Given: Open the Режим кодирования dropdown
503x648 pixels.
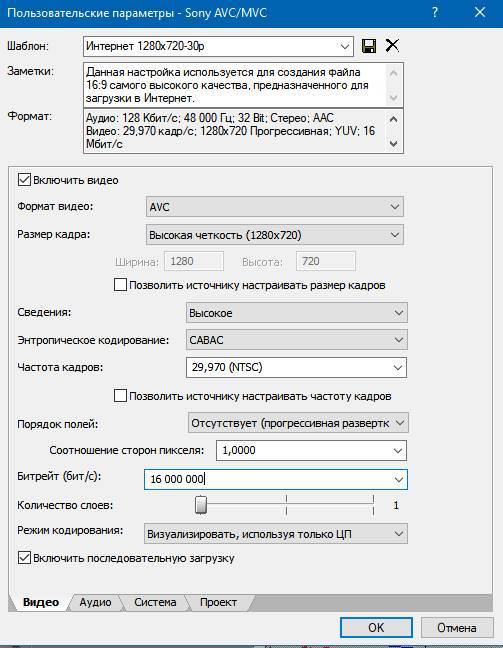Looking at the screenshot, I should pos(275,534).
